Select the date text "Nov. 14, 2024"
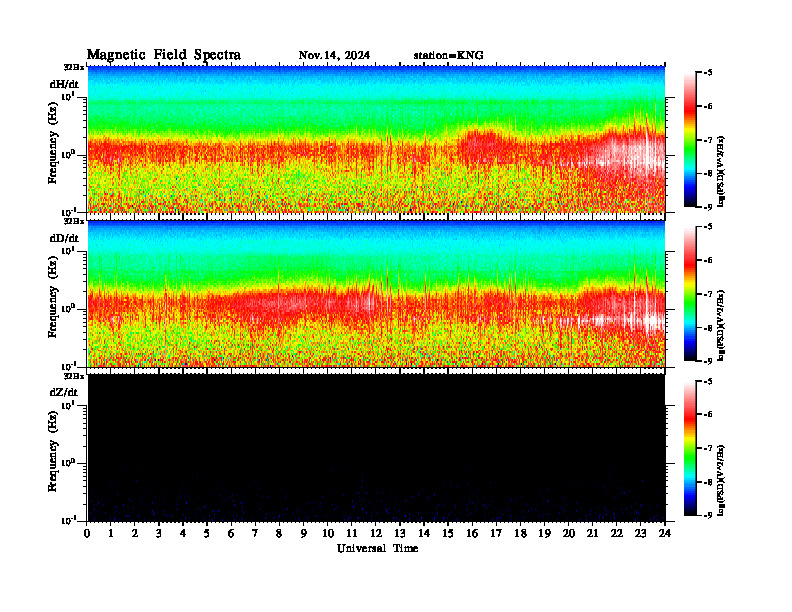The image size is (792, 612). [x=334, y=55]
